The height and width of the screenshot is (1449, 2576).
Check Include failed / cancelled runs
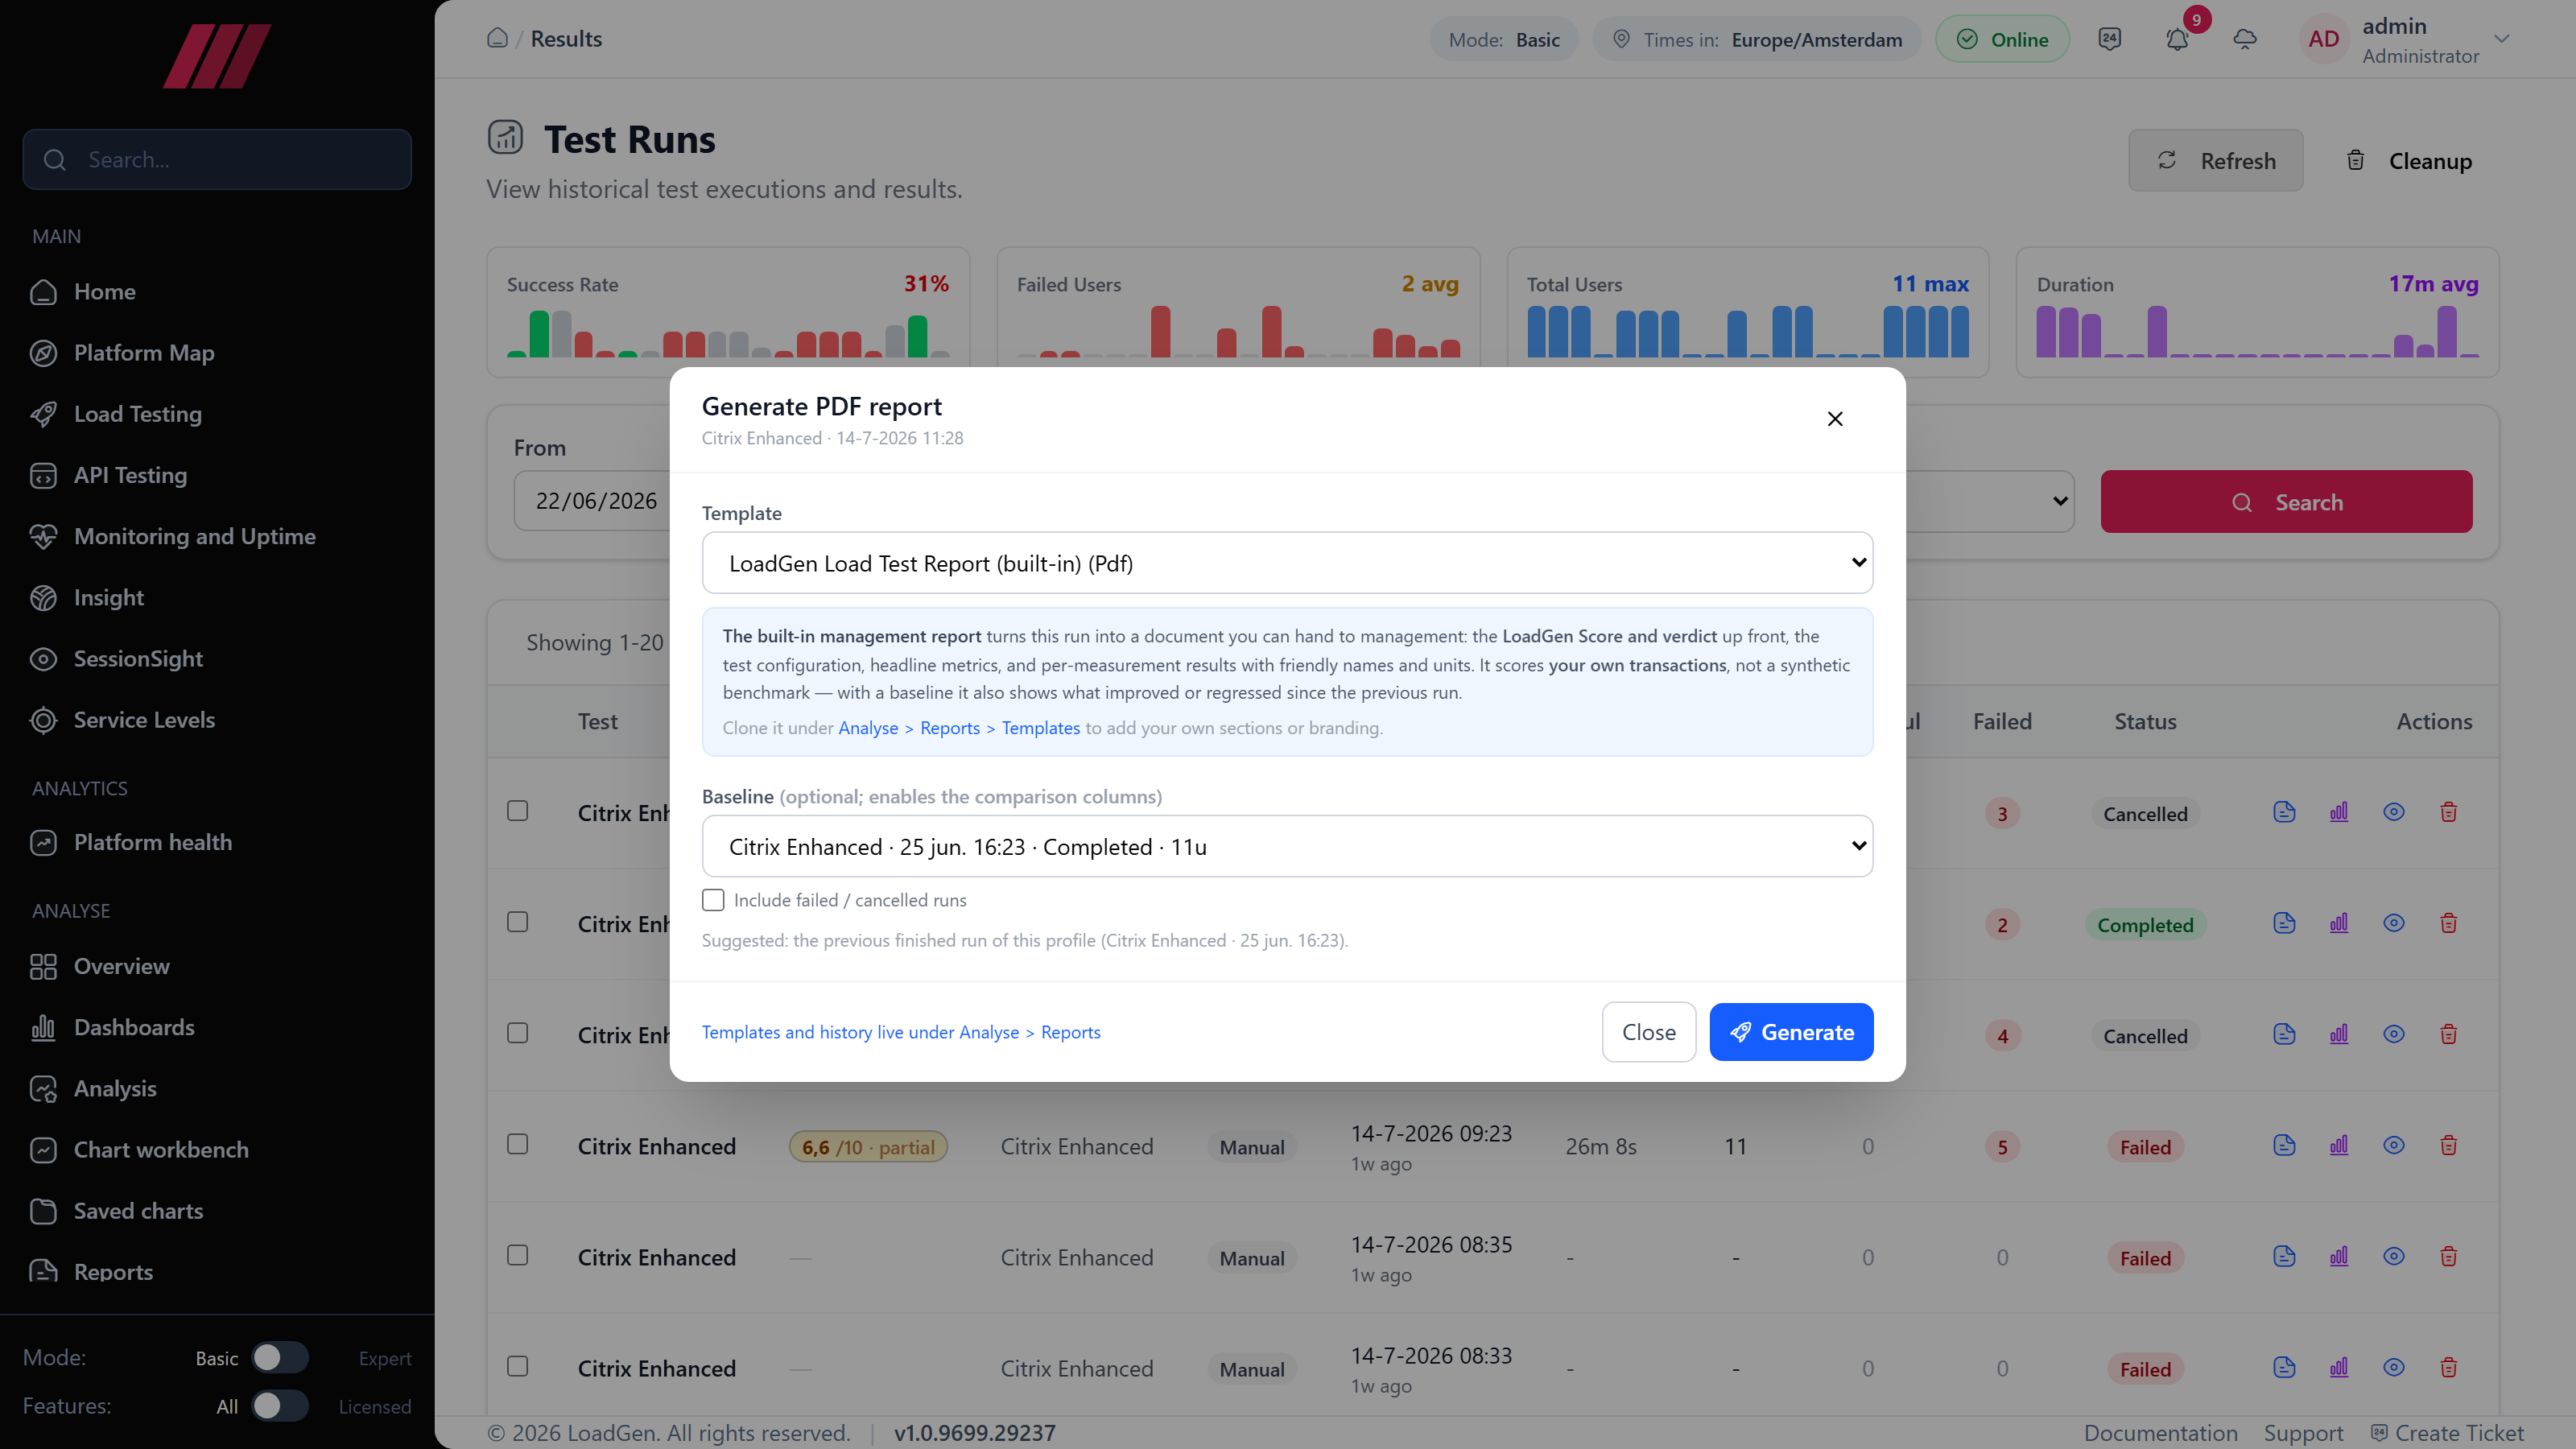point(713,900)
